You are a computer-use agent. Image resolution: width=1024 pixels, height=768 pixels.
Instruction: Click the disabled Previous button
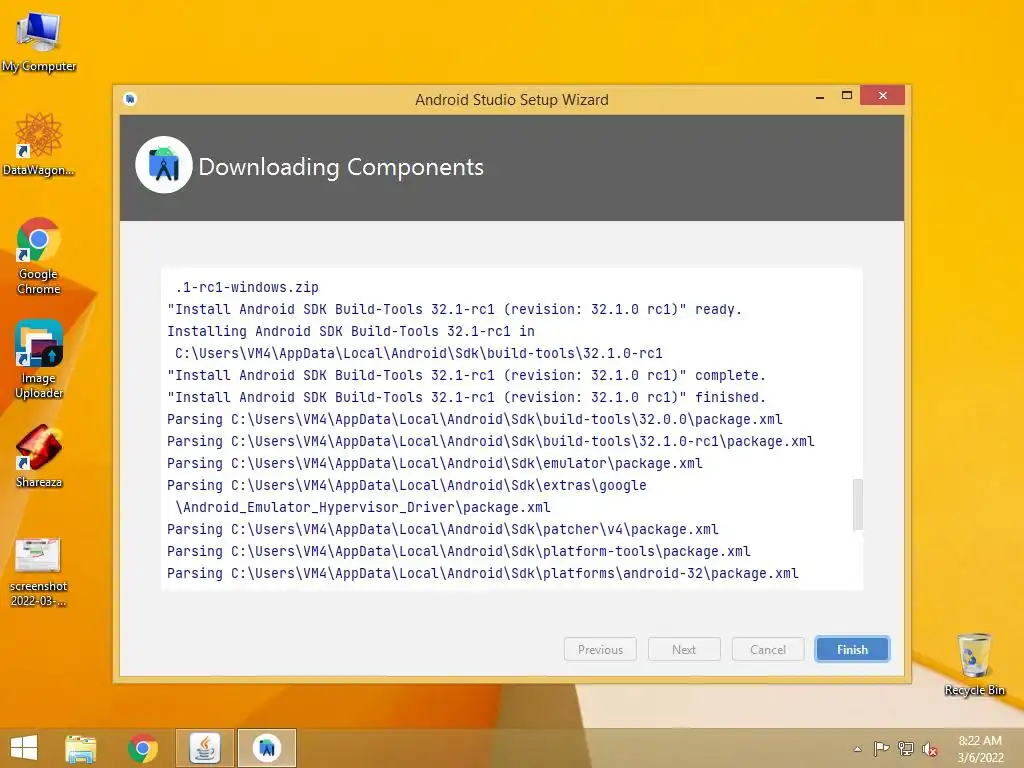(600, 650)
